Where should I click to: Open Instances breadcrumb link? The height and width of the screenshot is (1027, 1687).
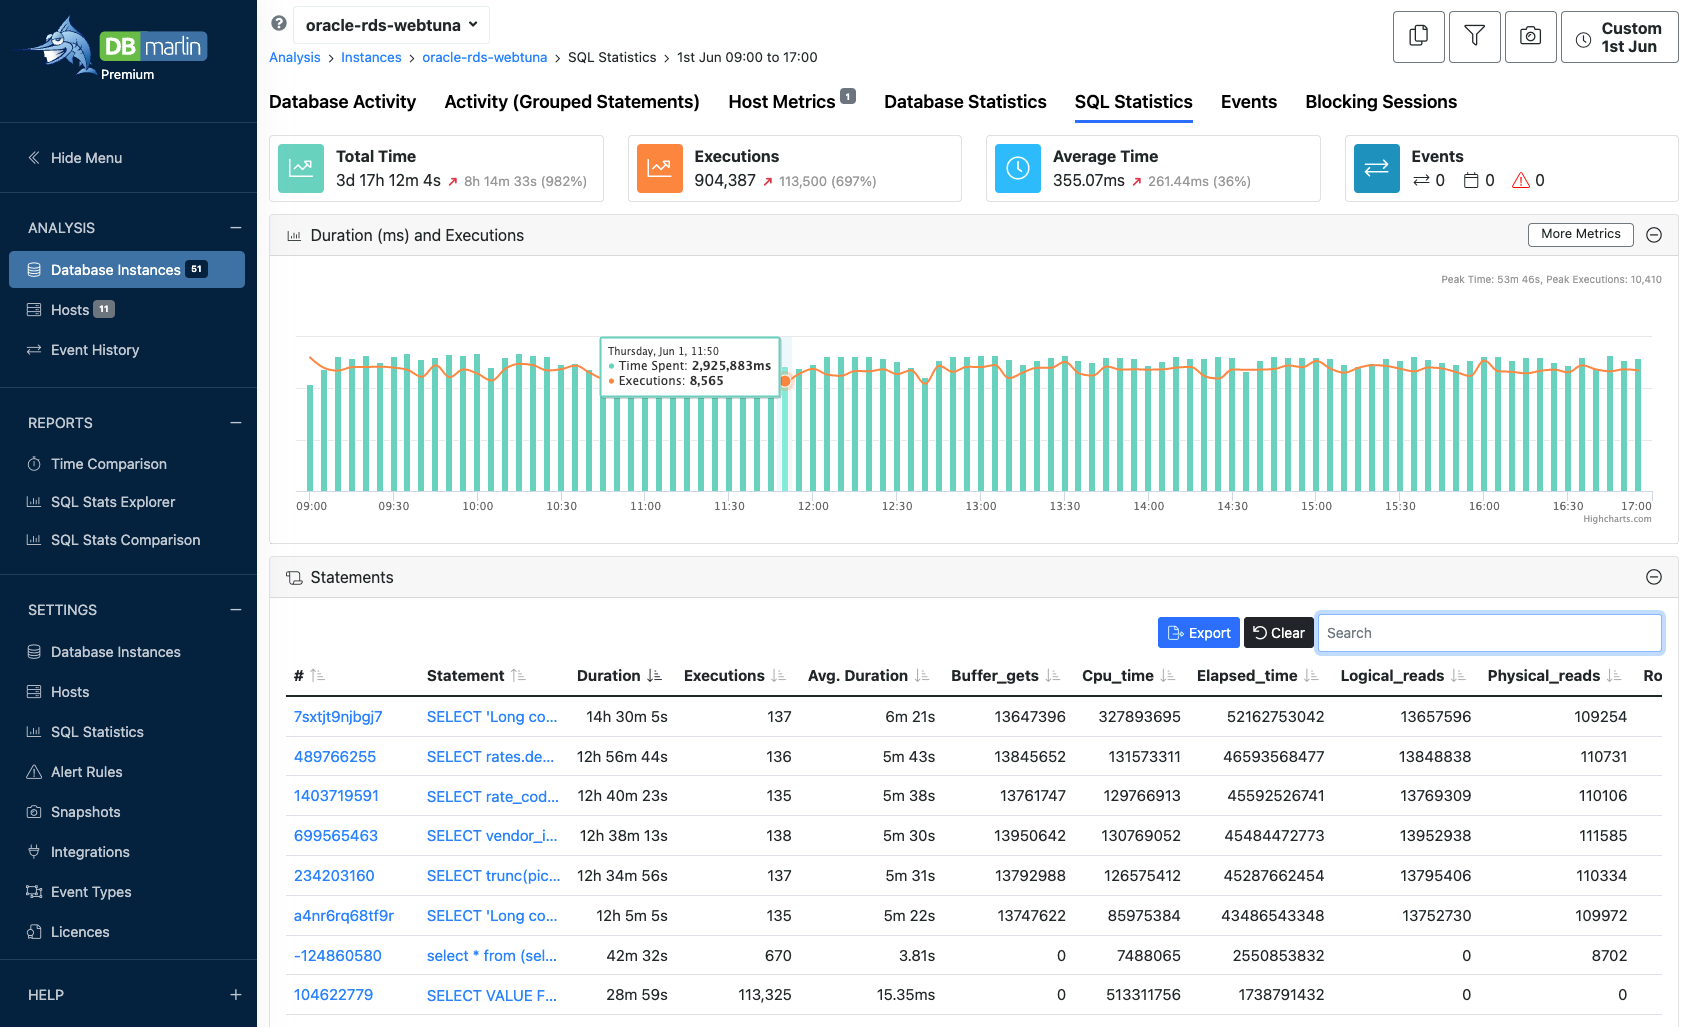click(371, 57)
